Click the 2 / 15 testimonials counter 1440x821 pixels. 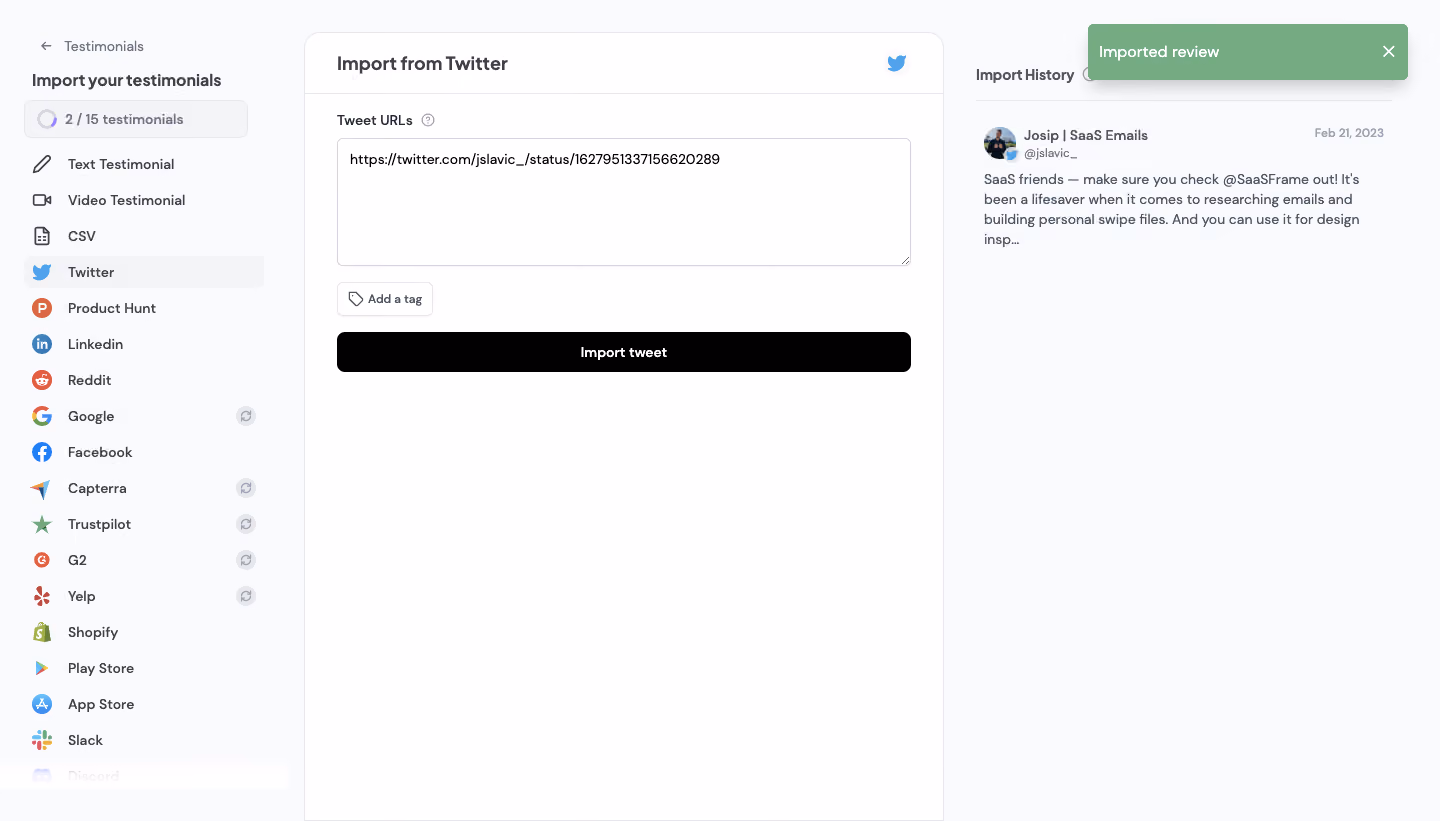pos(136,119)
